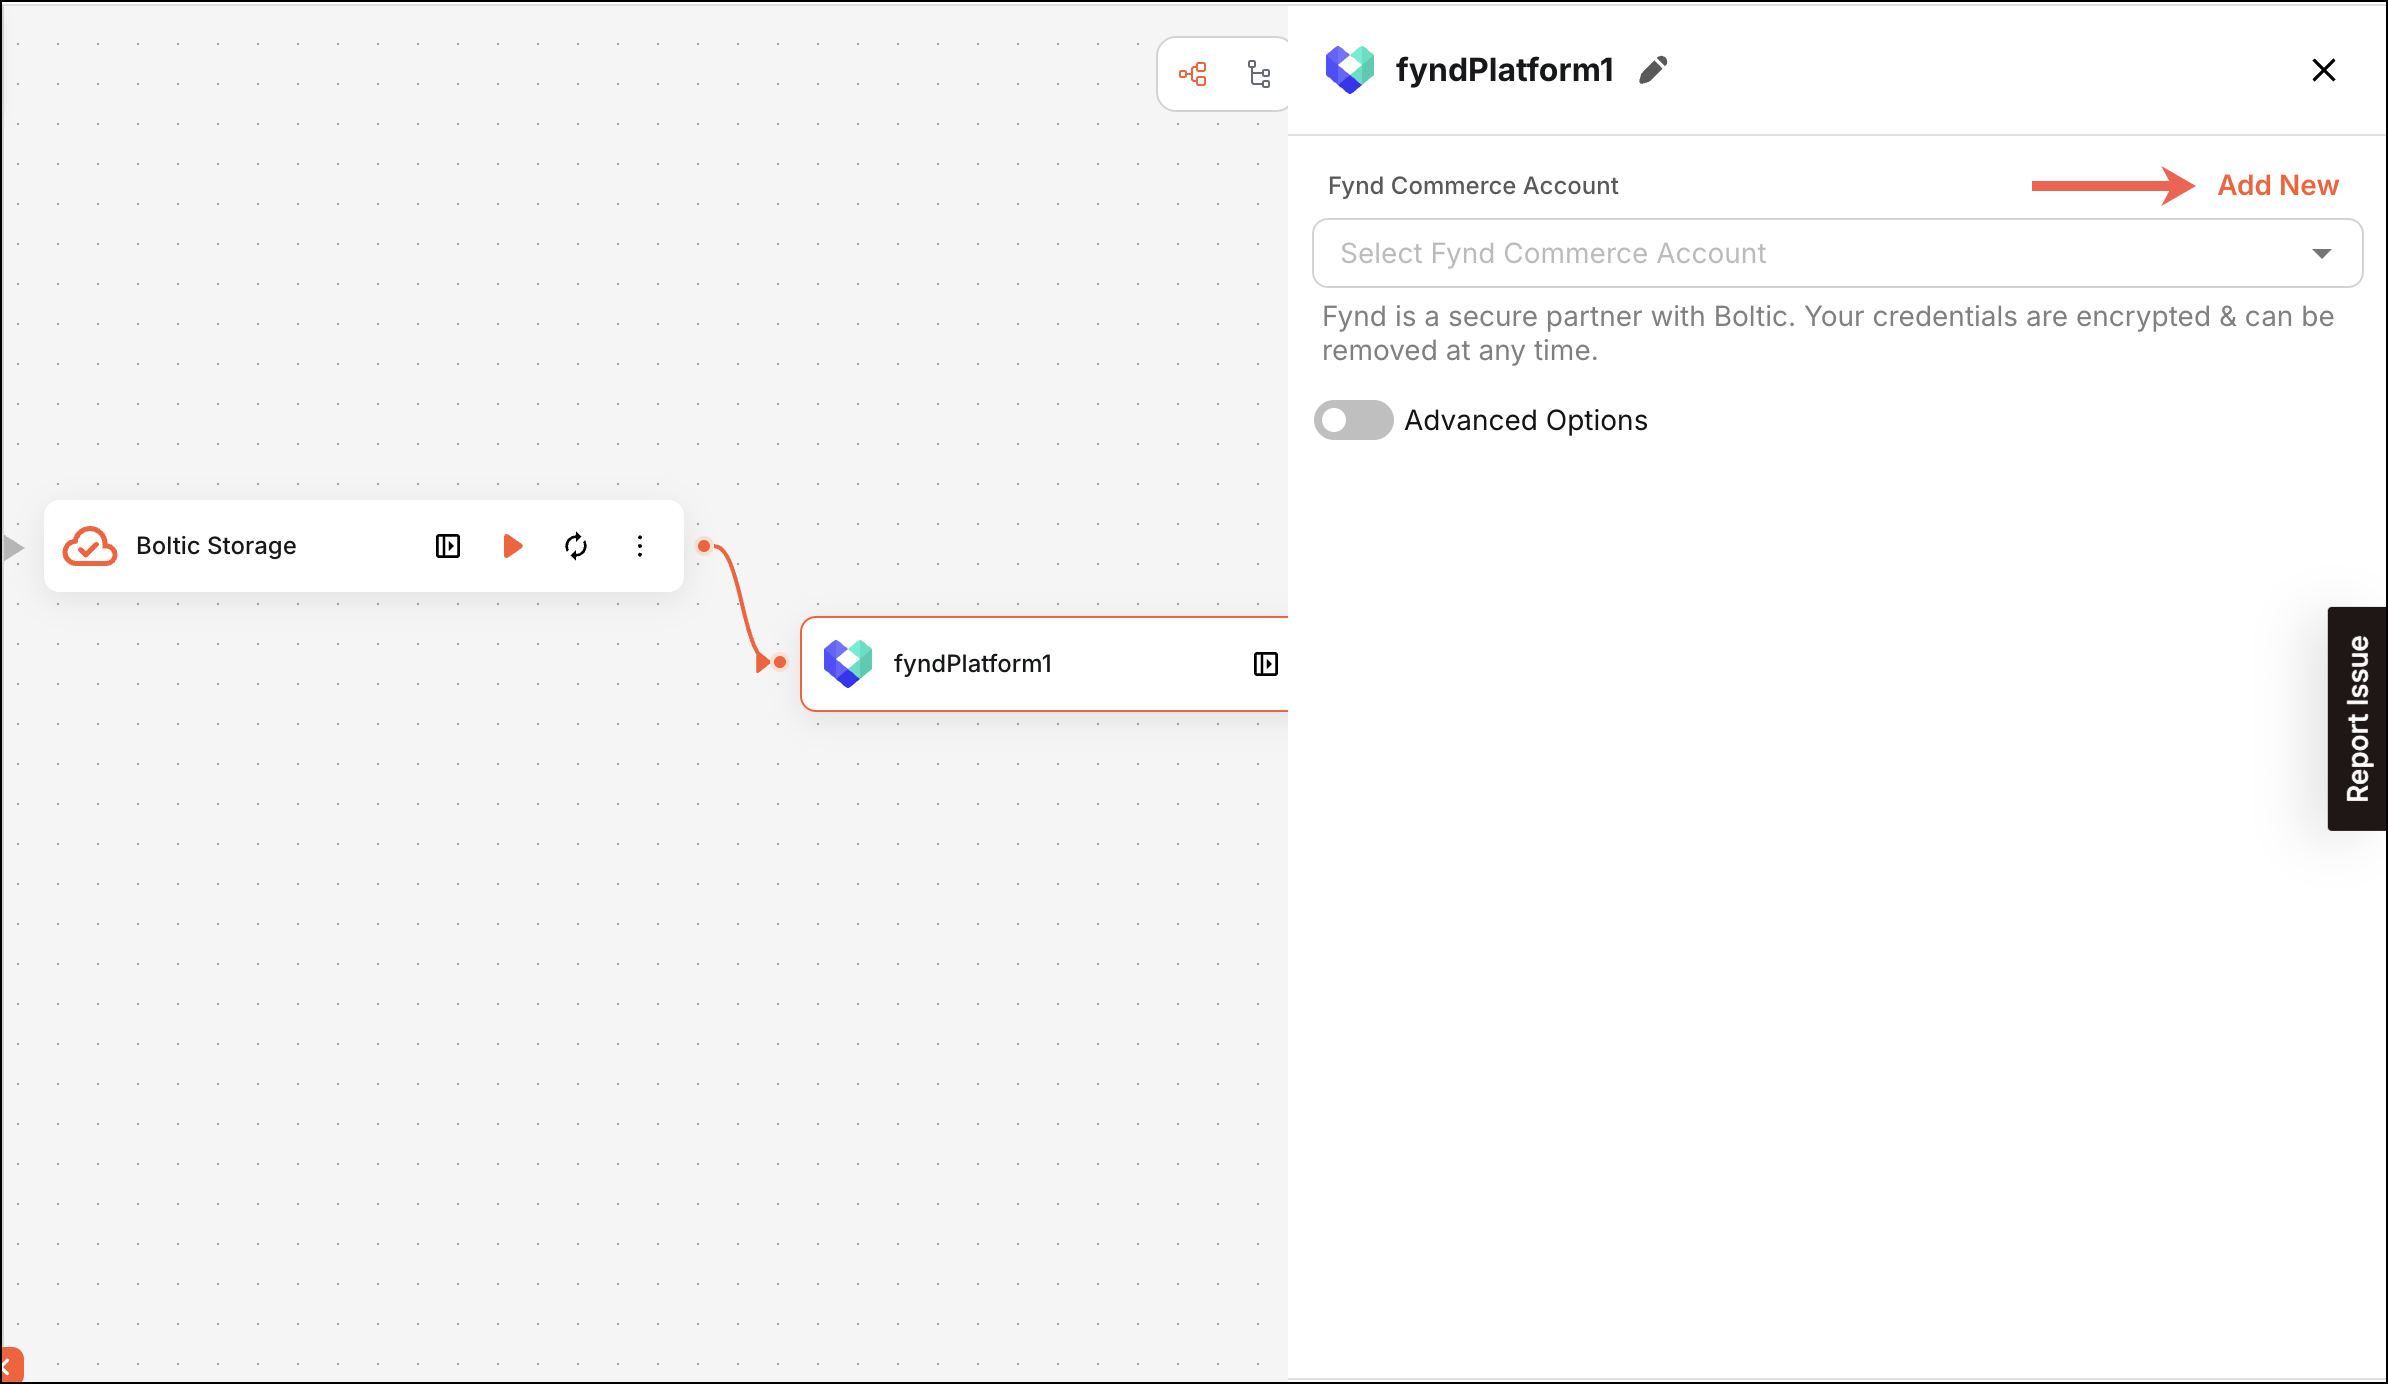Select the Boltic Storage node
This screenshot has width=2388, height=1384.
(x=364, y=546)
